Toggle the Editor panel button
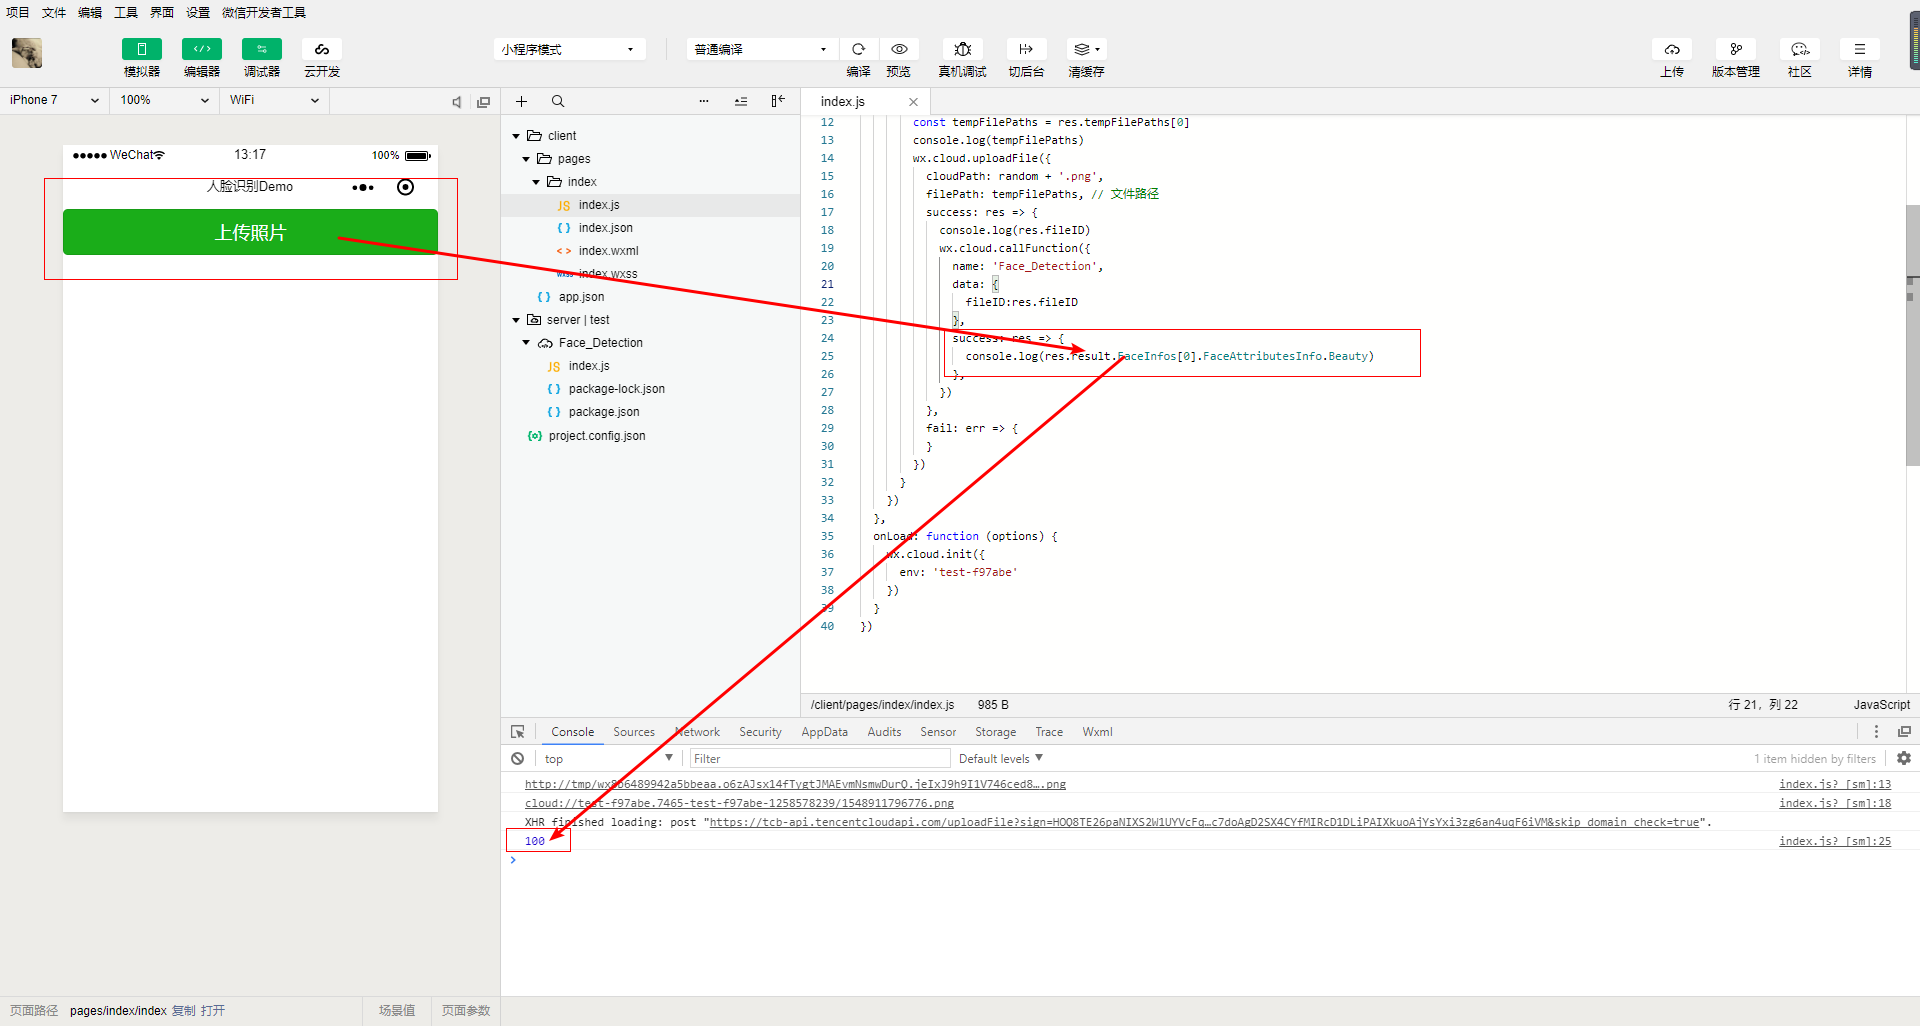The height and width of the screenshot is (1026, 1920). coord(201,49)
